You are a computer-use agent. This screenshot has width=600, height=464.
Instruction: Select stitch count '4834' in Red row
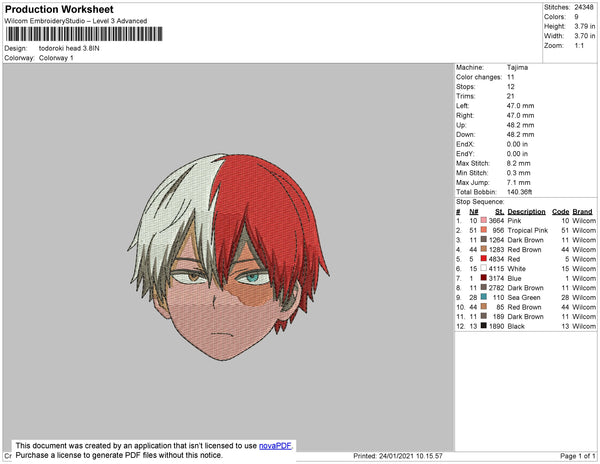click(496, 259)
